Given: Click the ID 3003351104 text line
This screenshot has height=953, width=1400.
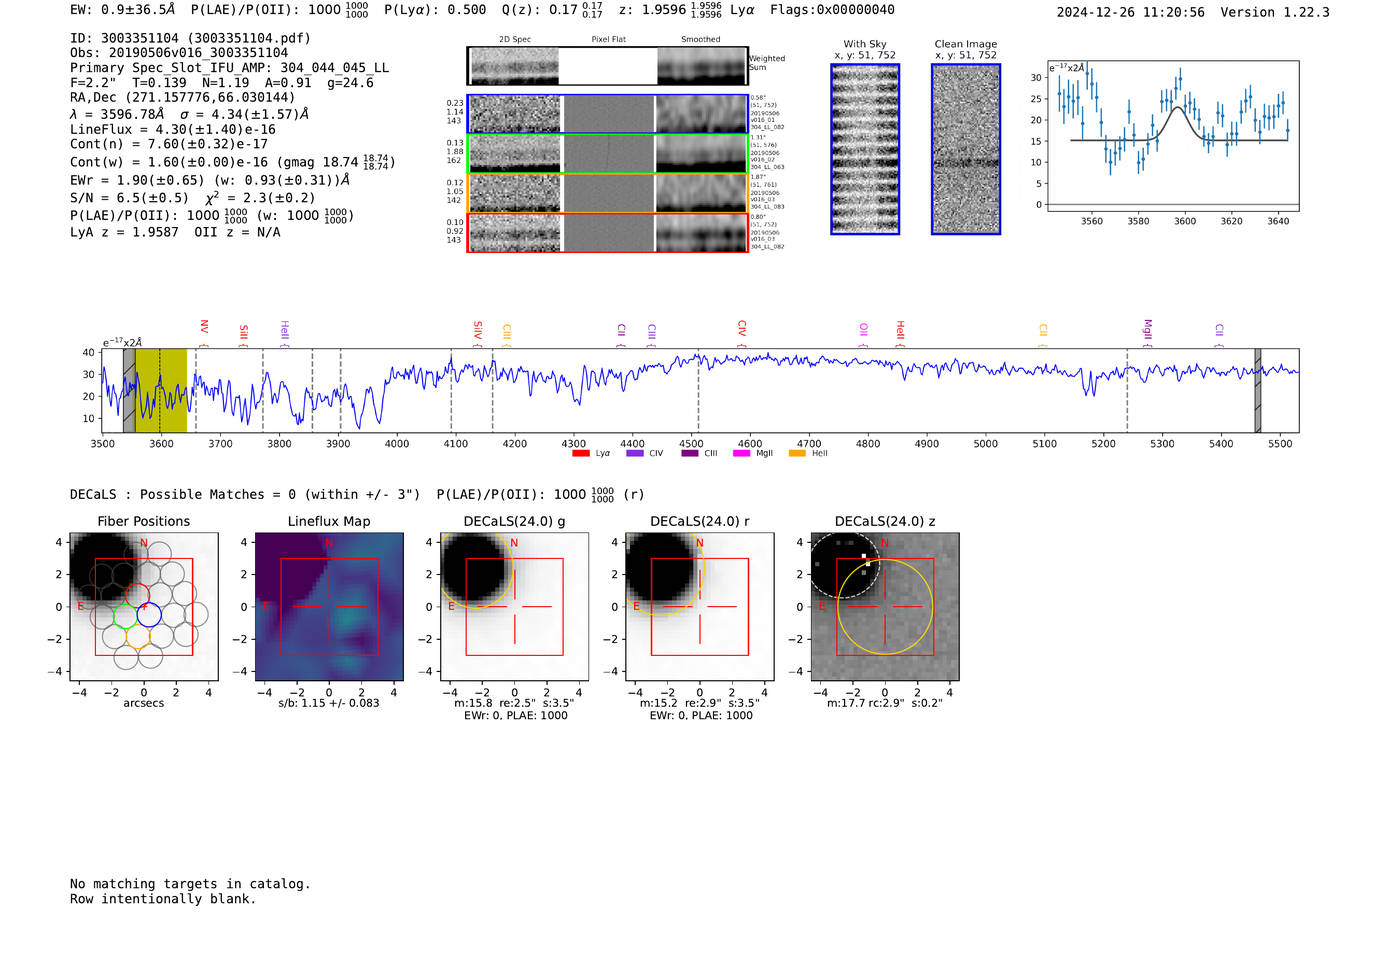Looking at the screenshot, I should (x=190, y=38).
